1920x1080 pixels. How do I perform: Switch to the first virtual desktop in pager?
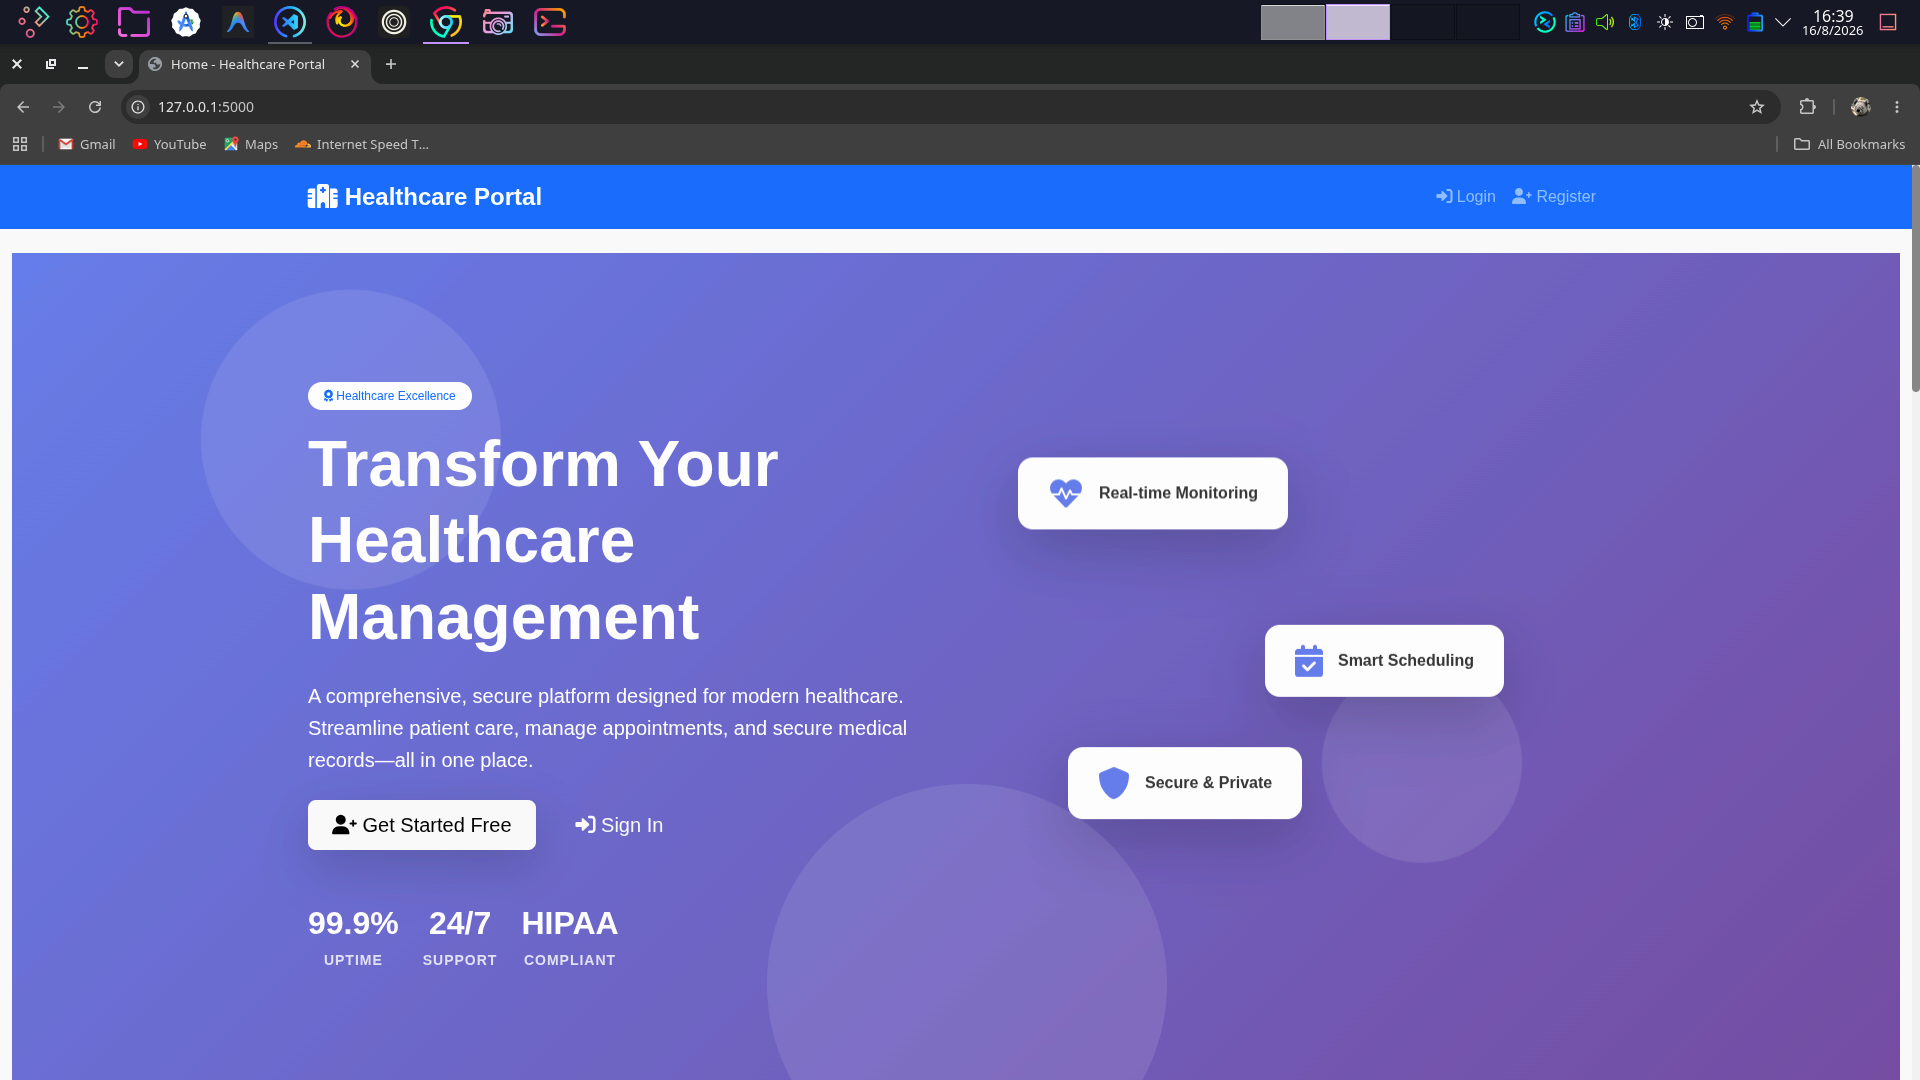coord(1293,22)
